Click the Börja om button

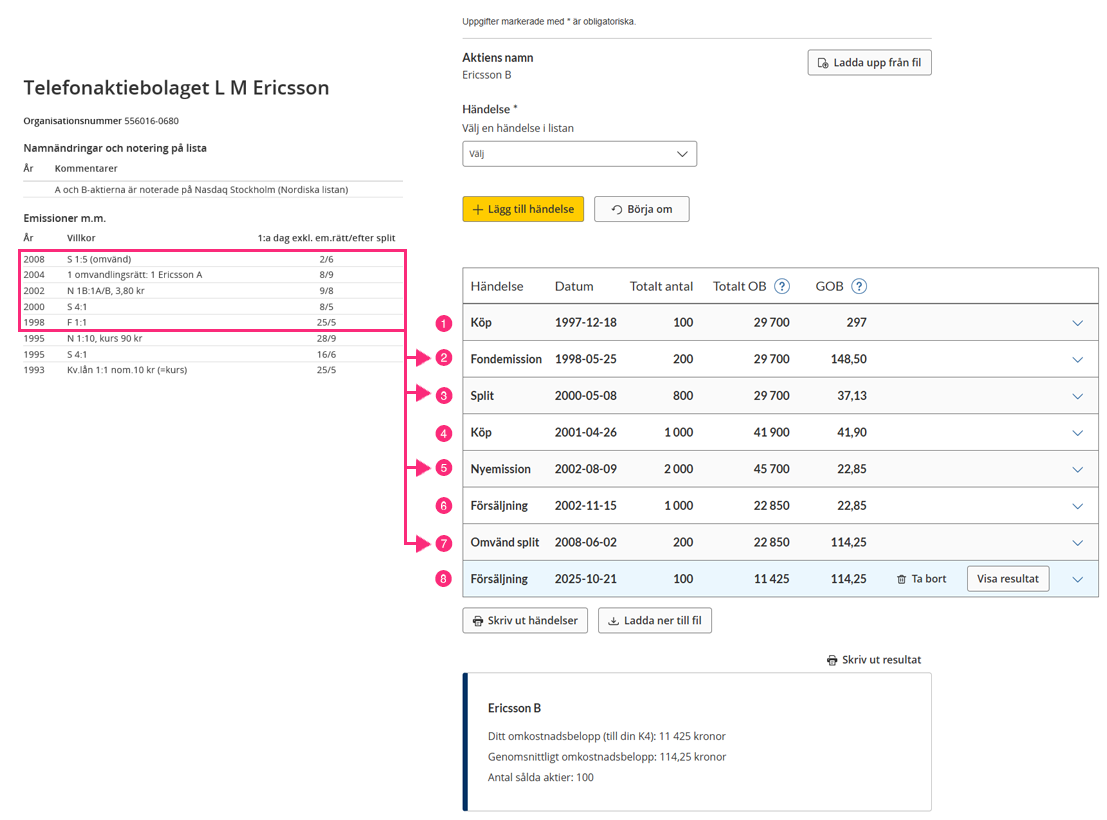coord(641,209)
